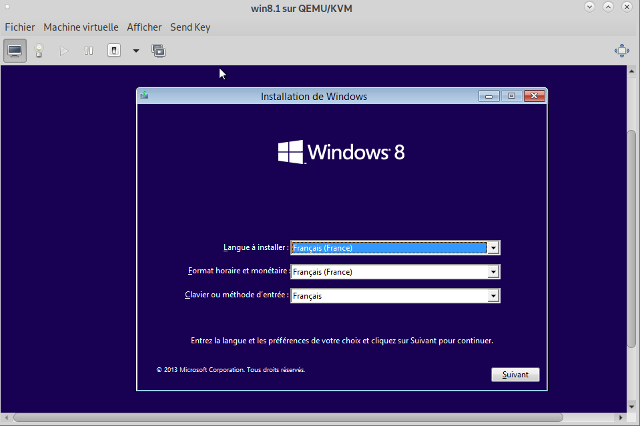
Task: Maximize the QEMU/KVM window
Action: click(608, 7)
